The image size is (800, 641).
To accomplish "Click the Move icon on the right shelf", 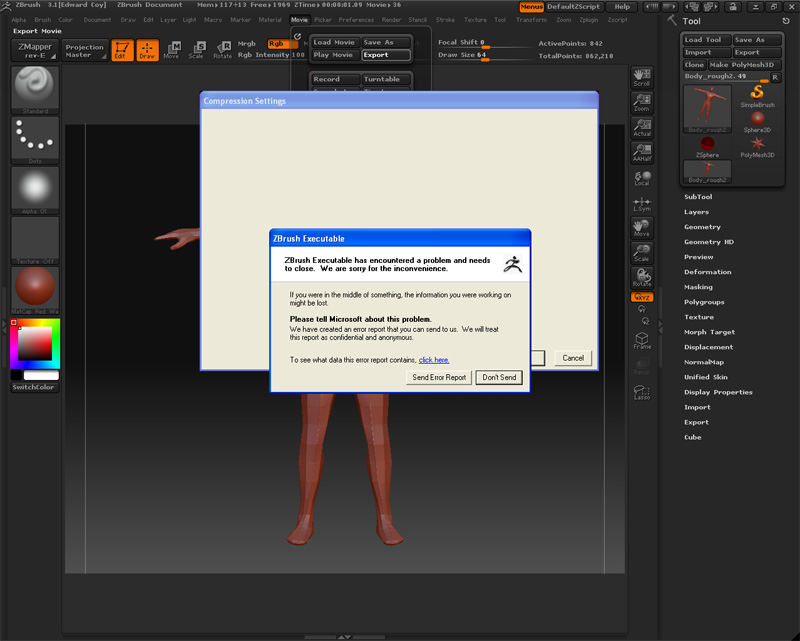I will (x=641, y=228).
